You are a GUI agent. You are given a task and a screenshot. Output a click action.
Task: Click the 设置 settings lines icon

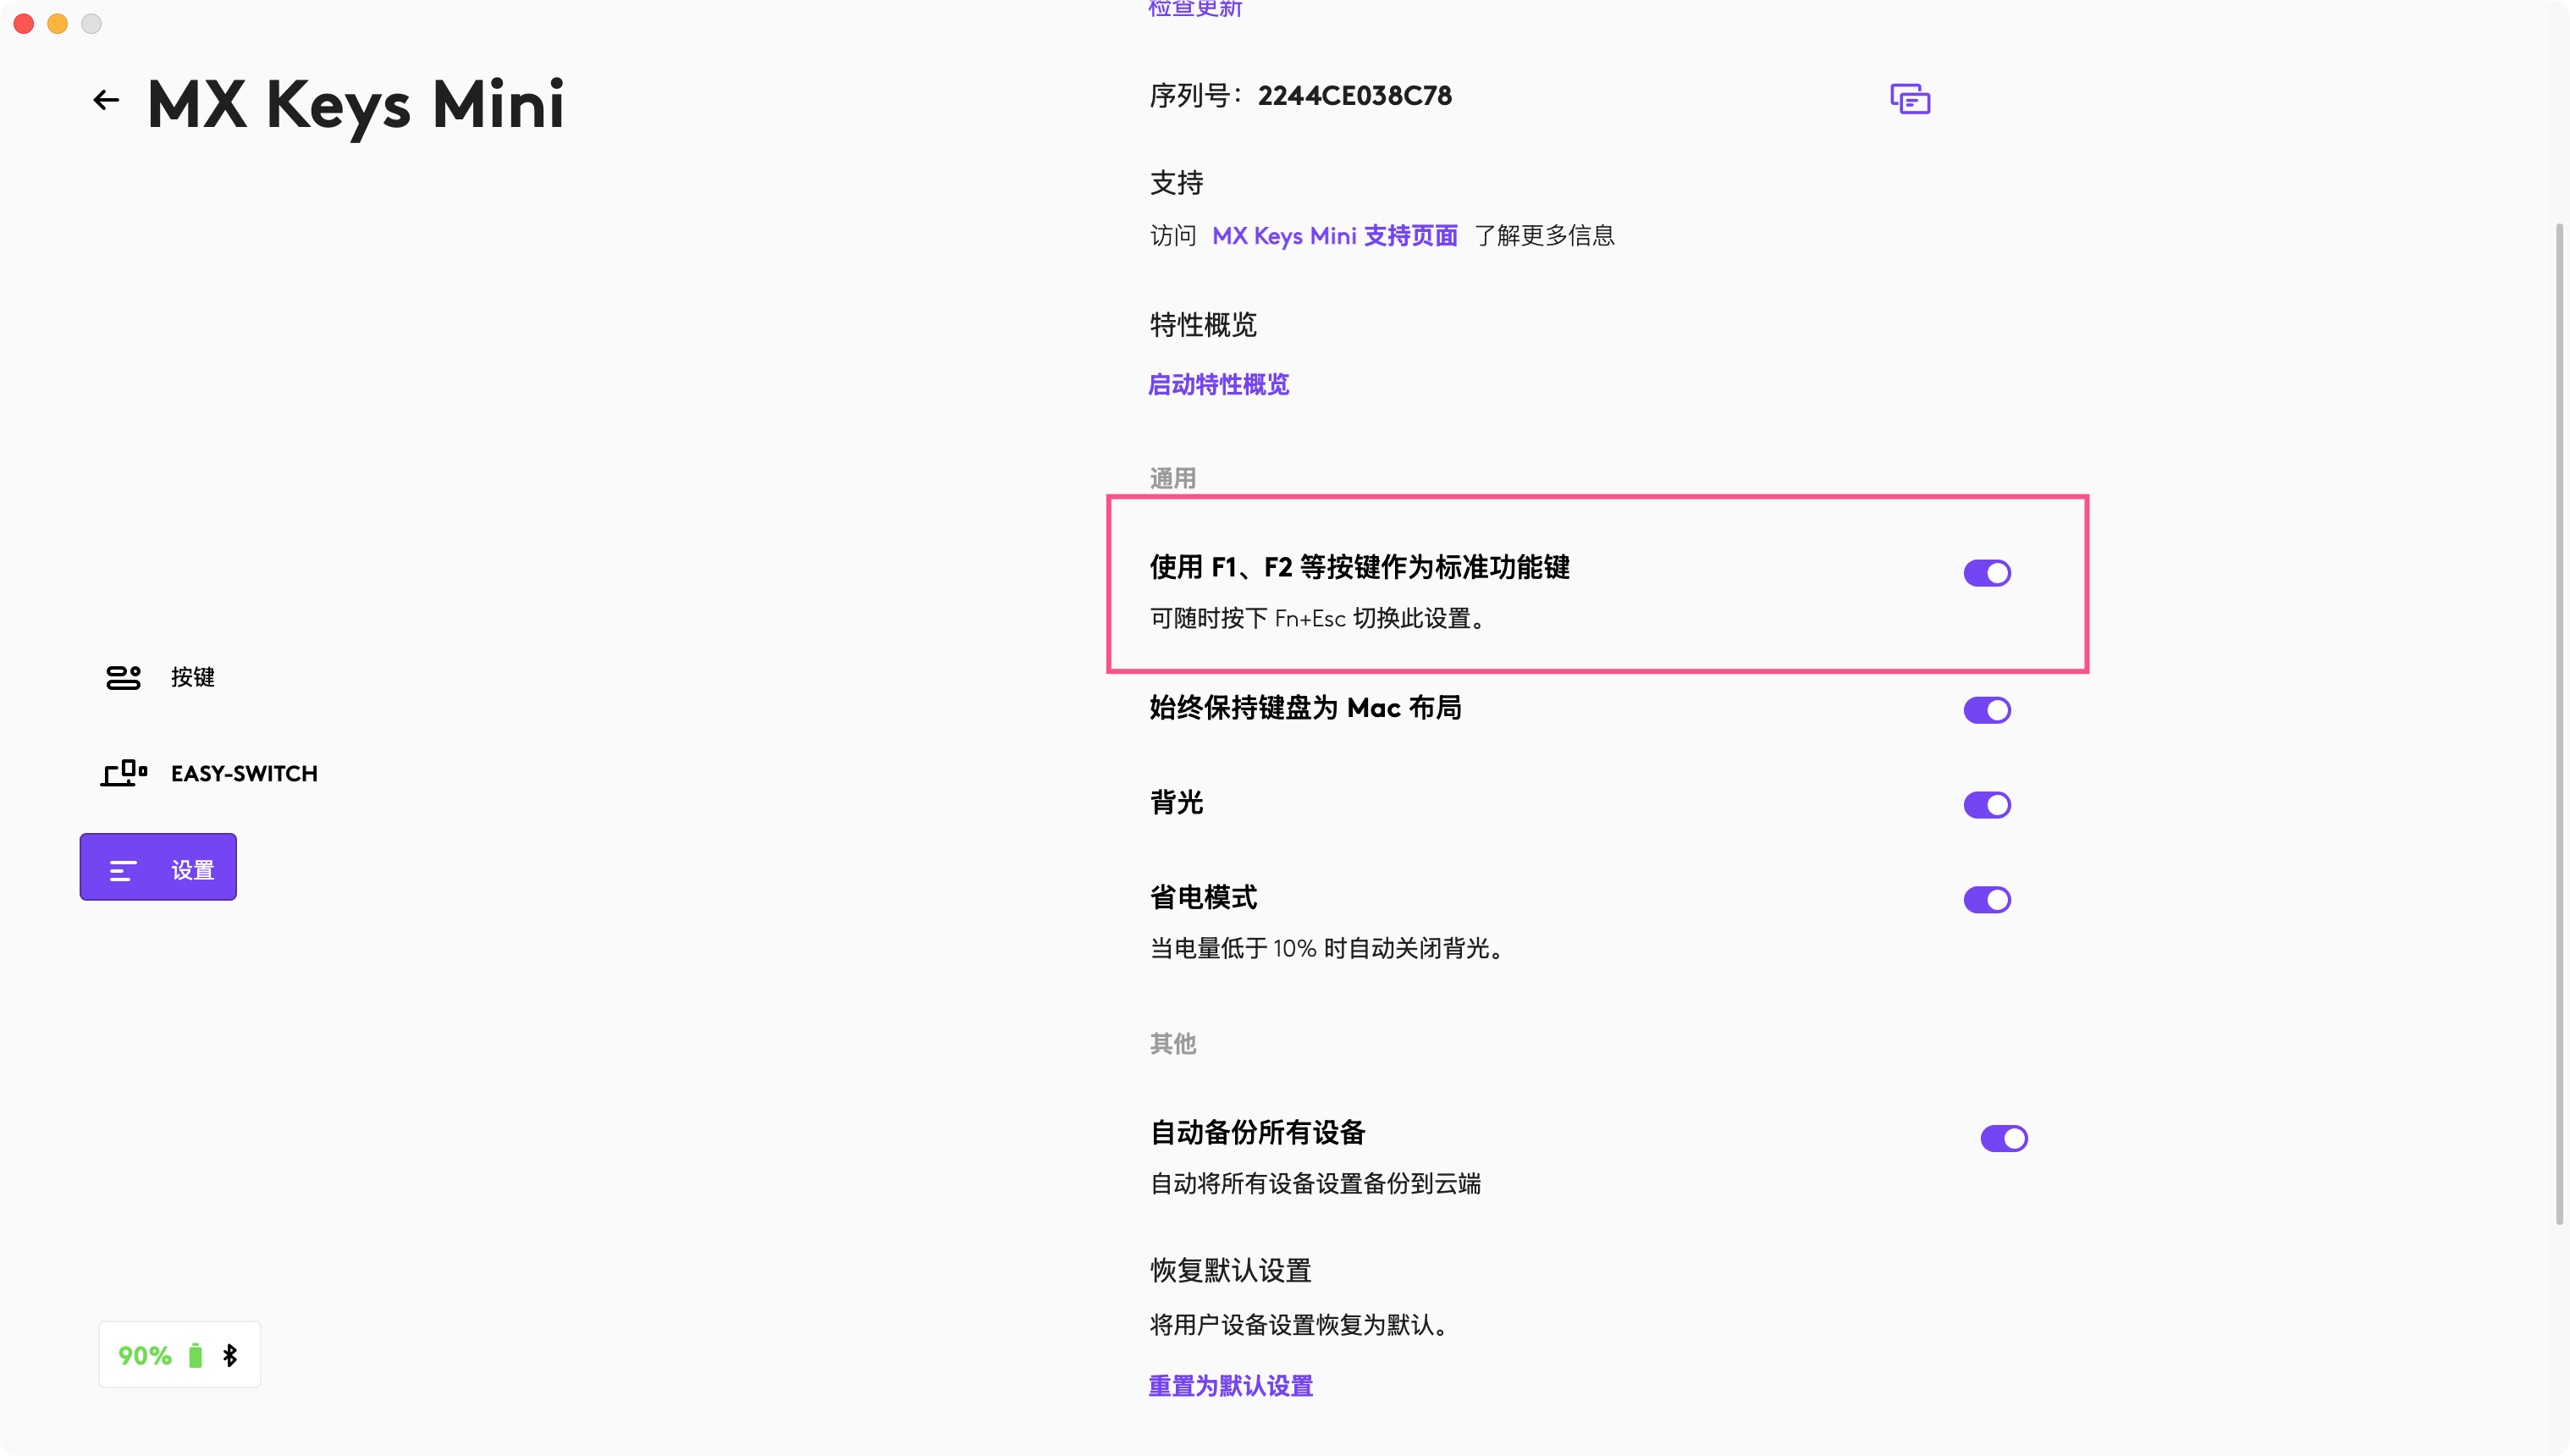(x=123, y=870)
